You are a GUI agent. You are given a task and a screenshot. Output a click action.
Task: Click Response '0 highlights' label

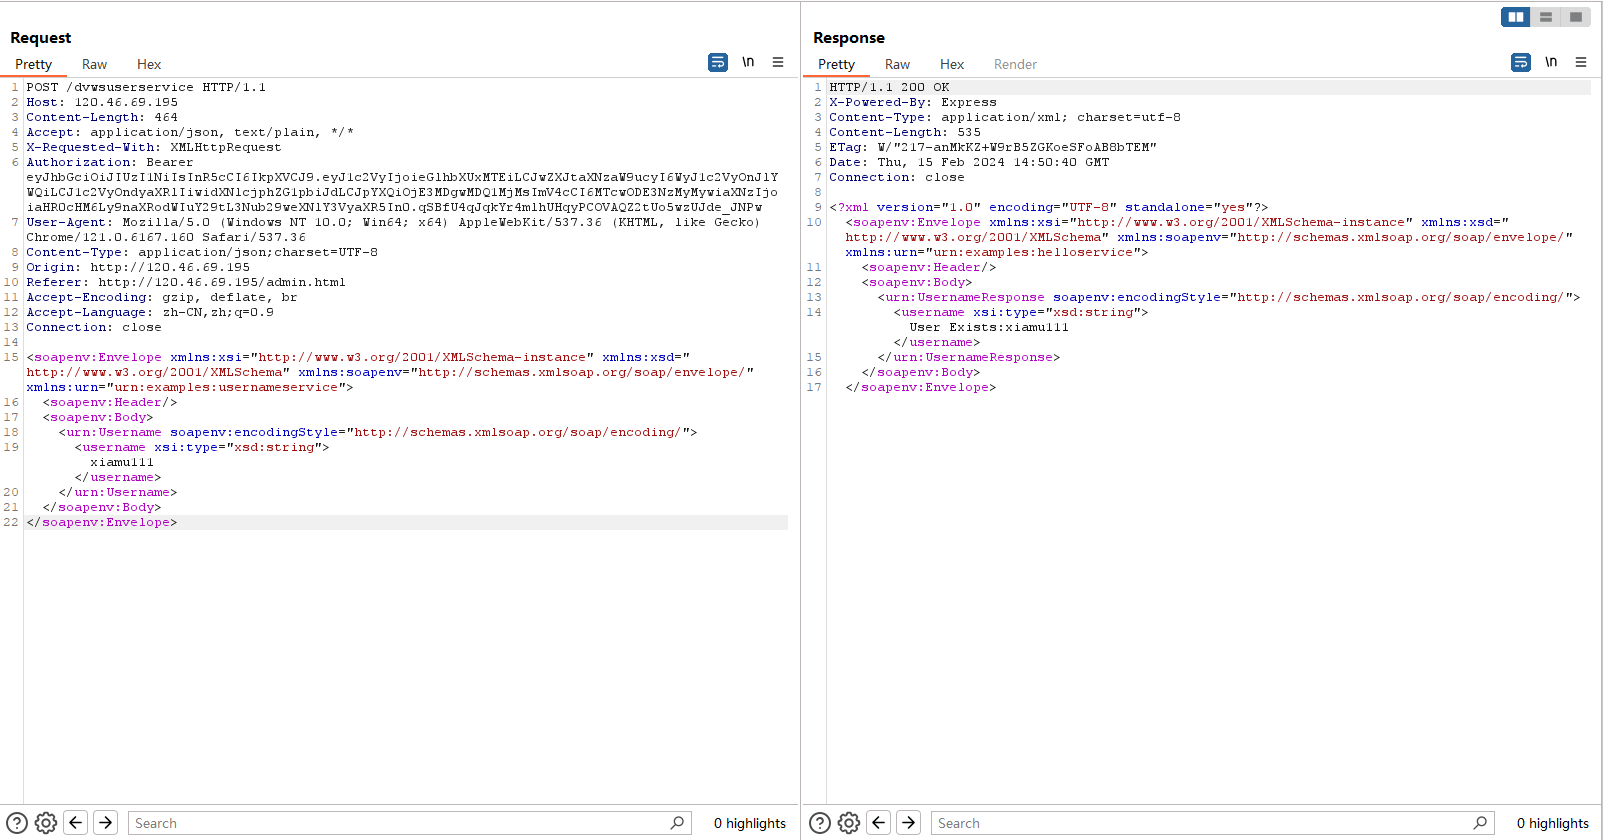click(1553, 823)
